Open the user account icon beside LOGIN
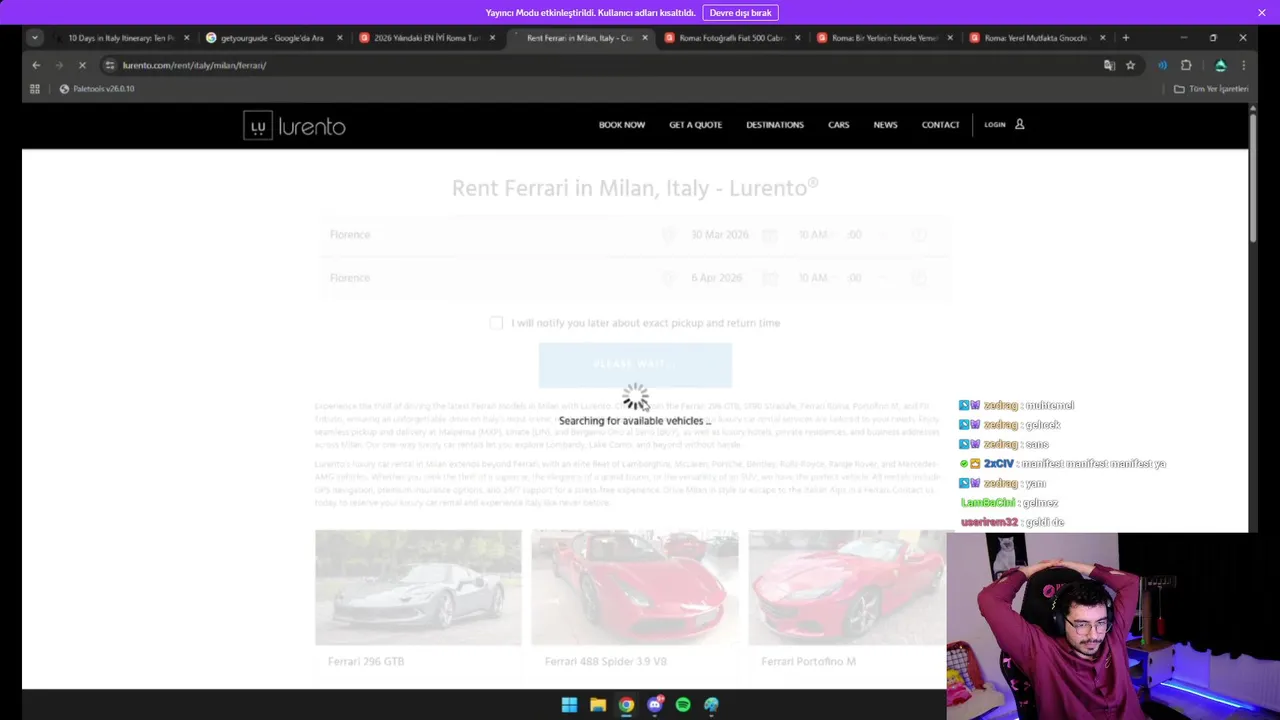1280x720 pixels. pyautogui.click(x=1020, y=125)
